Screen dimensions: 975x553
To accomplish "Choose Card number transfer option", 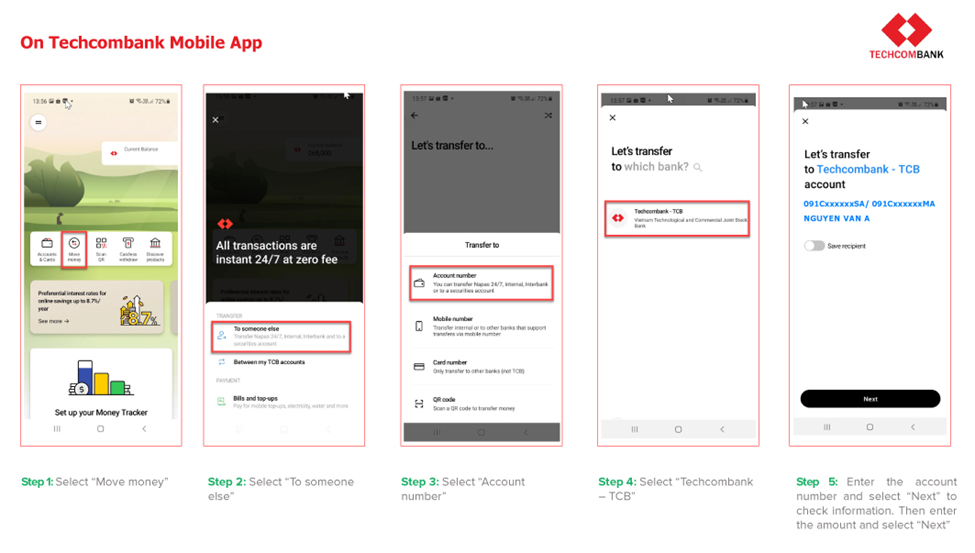I will (481, 366).
